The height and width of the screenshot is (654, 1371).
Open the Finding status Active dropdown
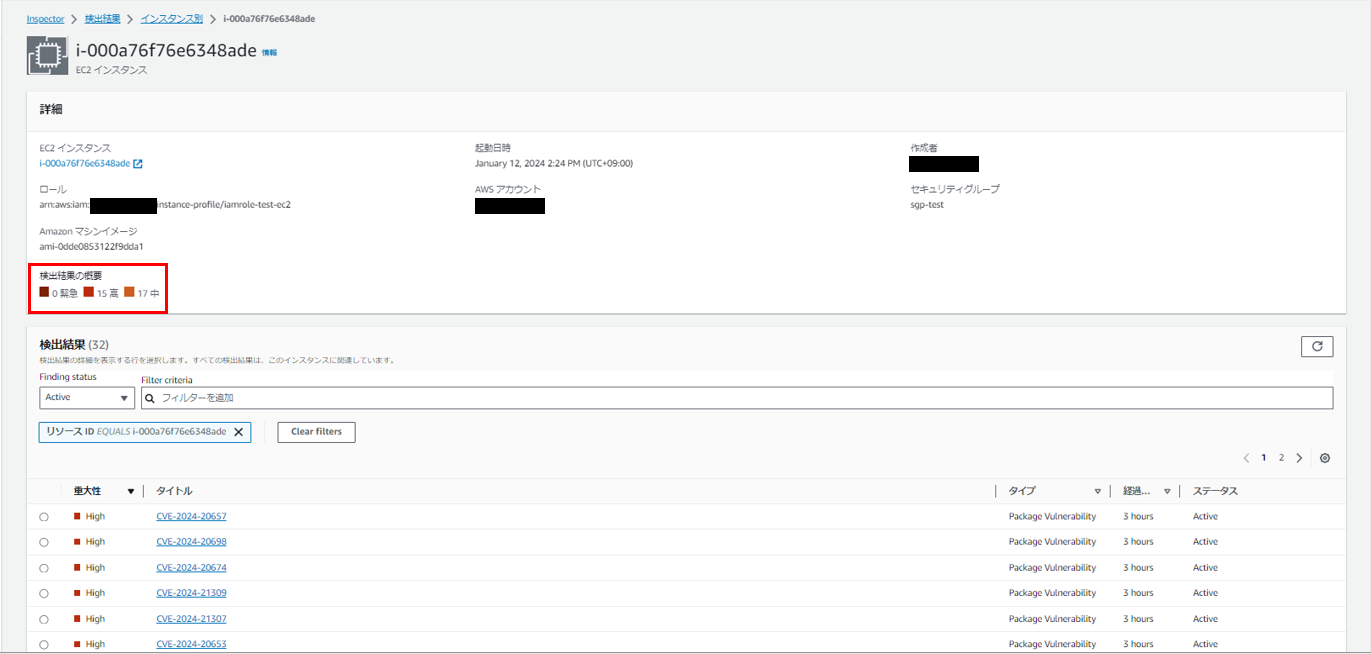click(87, 397)
